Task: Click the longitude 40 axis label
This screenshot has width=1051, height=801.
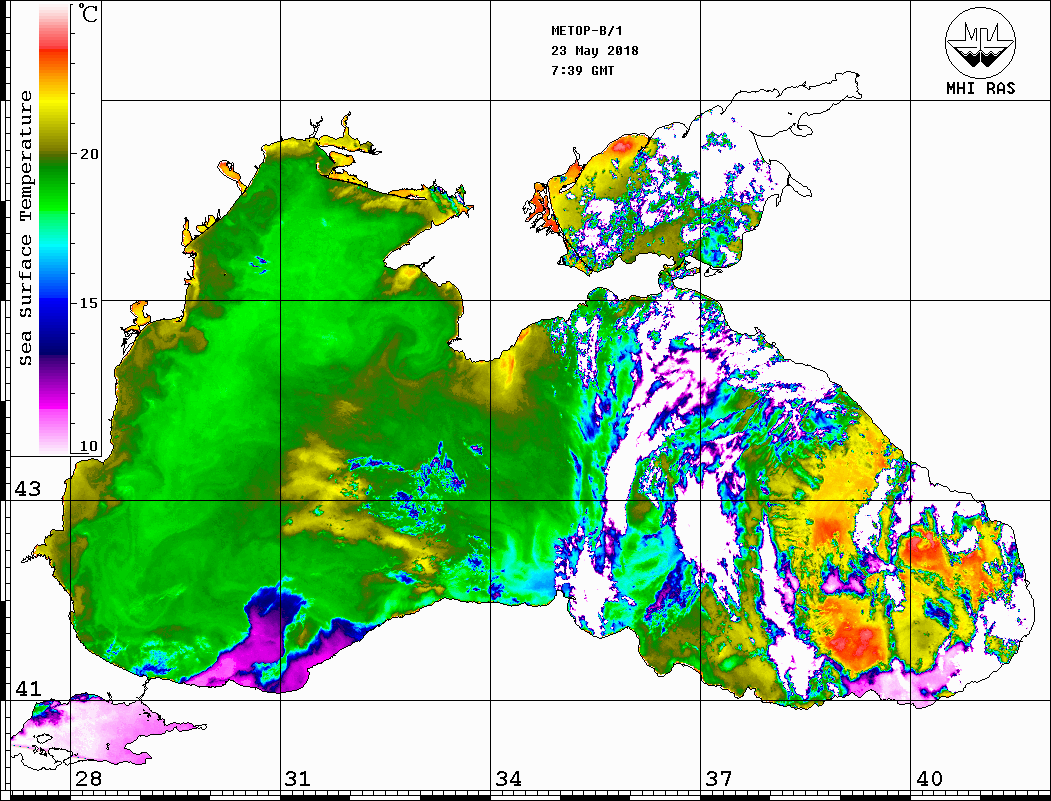Action: click(x=929, y=779)
